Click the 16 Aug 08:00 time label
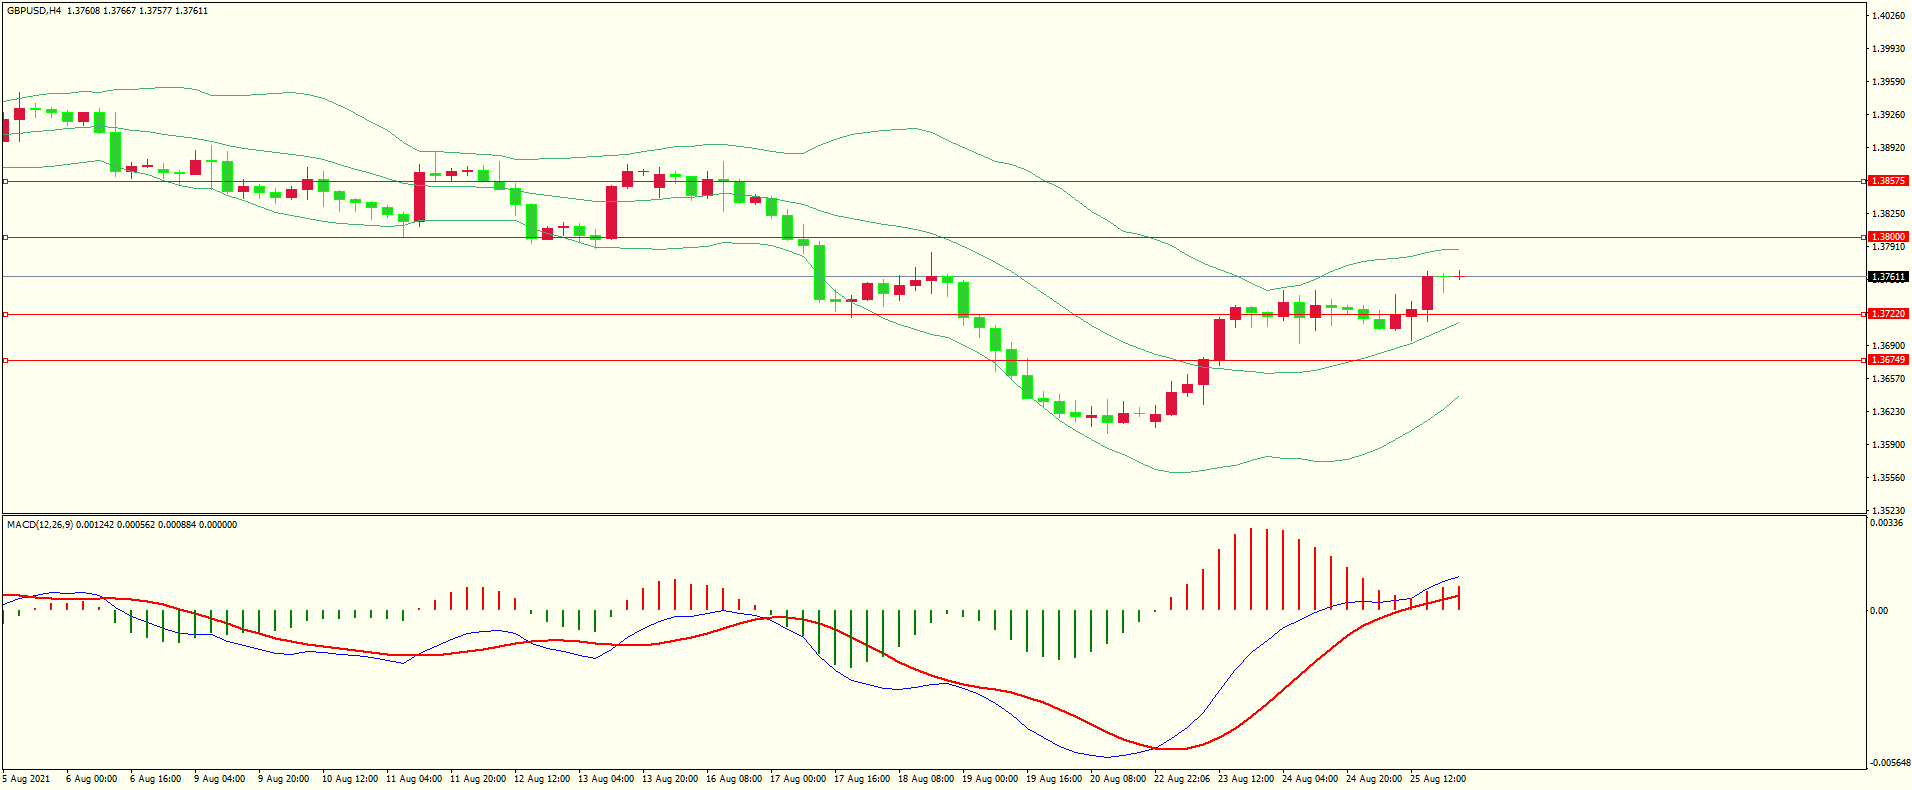1912x790 pixels. tap(734, 779)
